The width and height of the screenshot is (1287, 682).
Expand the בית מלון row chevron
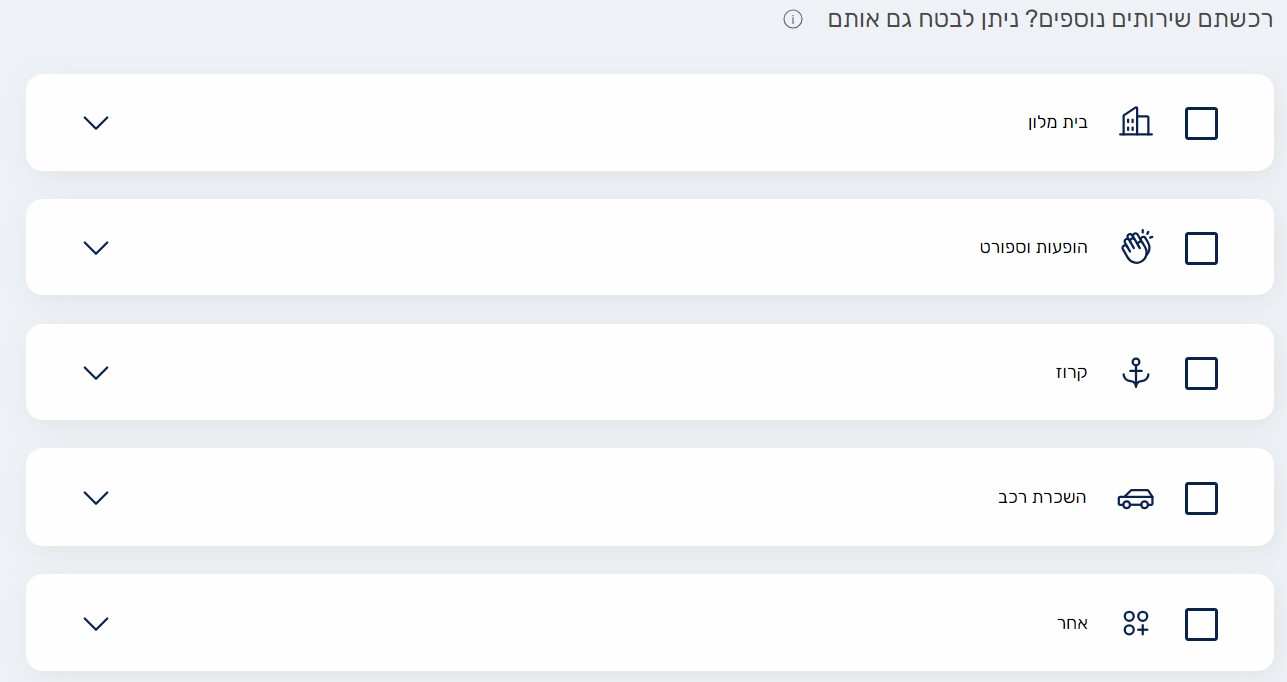[96, 123]
